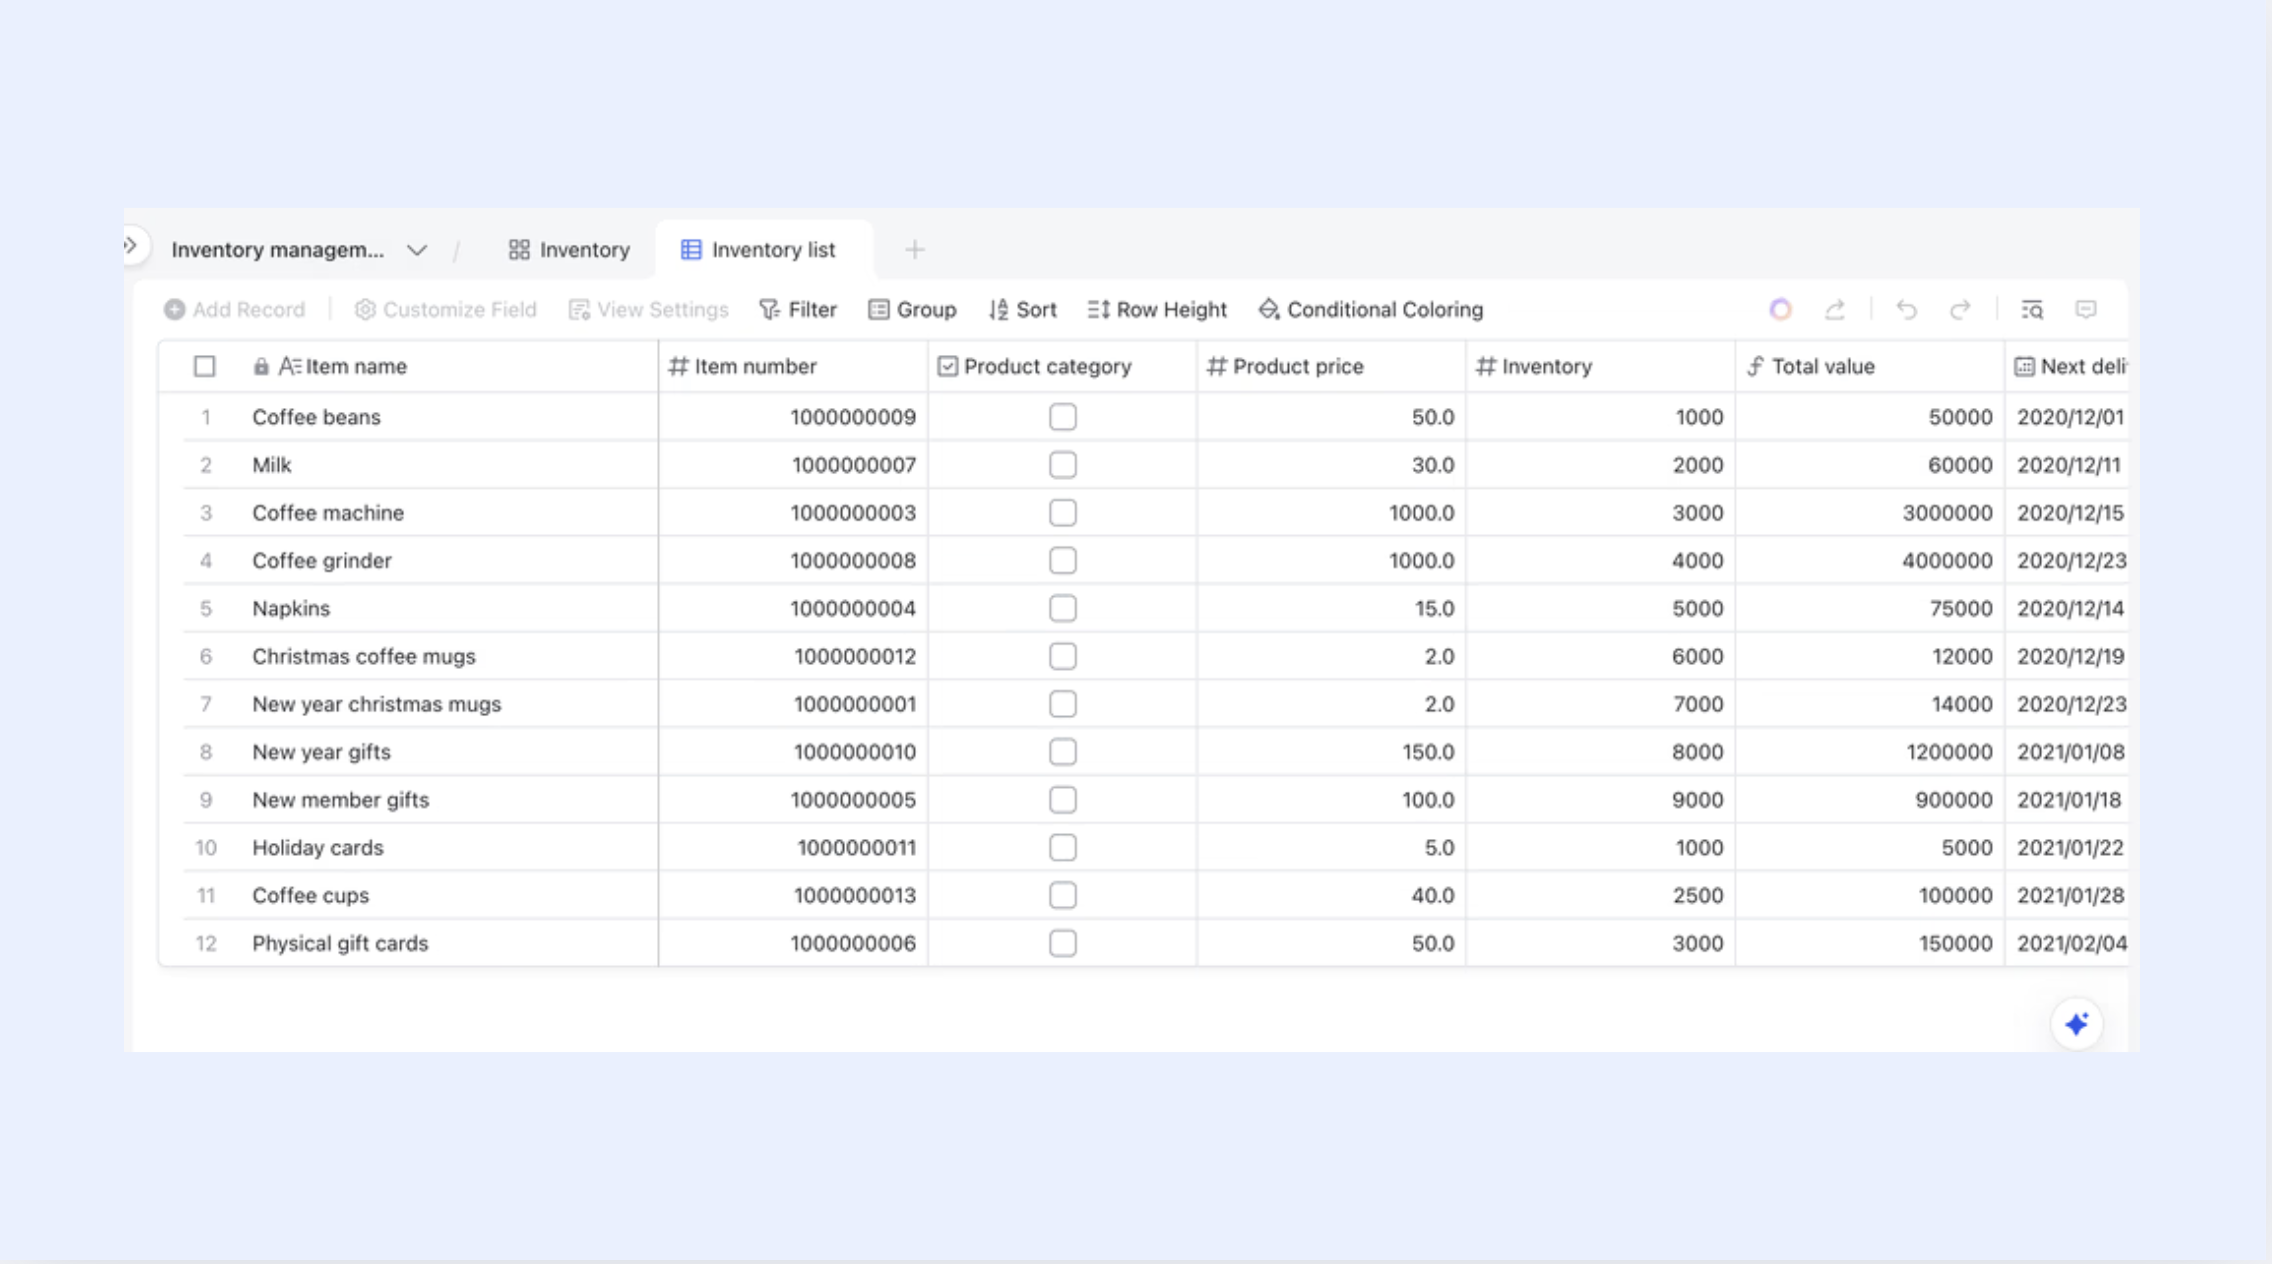Check Product category for Holiday cards
Image resolution: width=2272 pixels, height=1264 pixels.
click(1063, 848)
